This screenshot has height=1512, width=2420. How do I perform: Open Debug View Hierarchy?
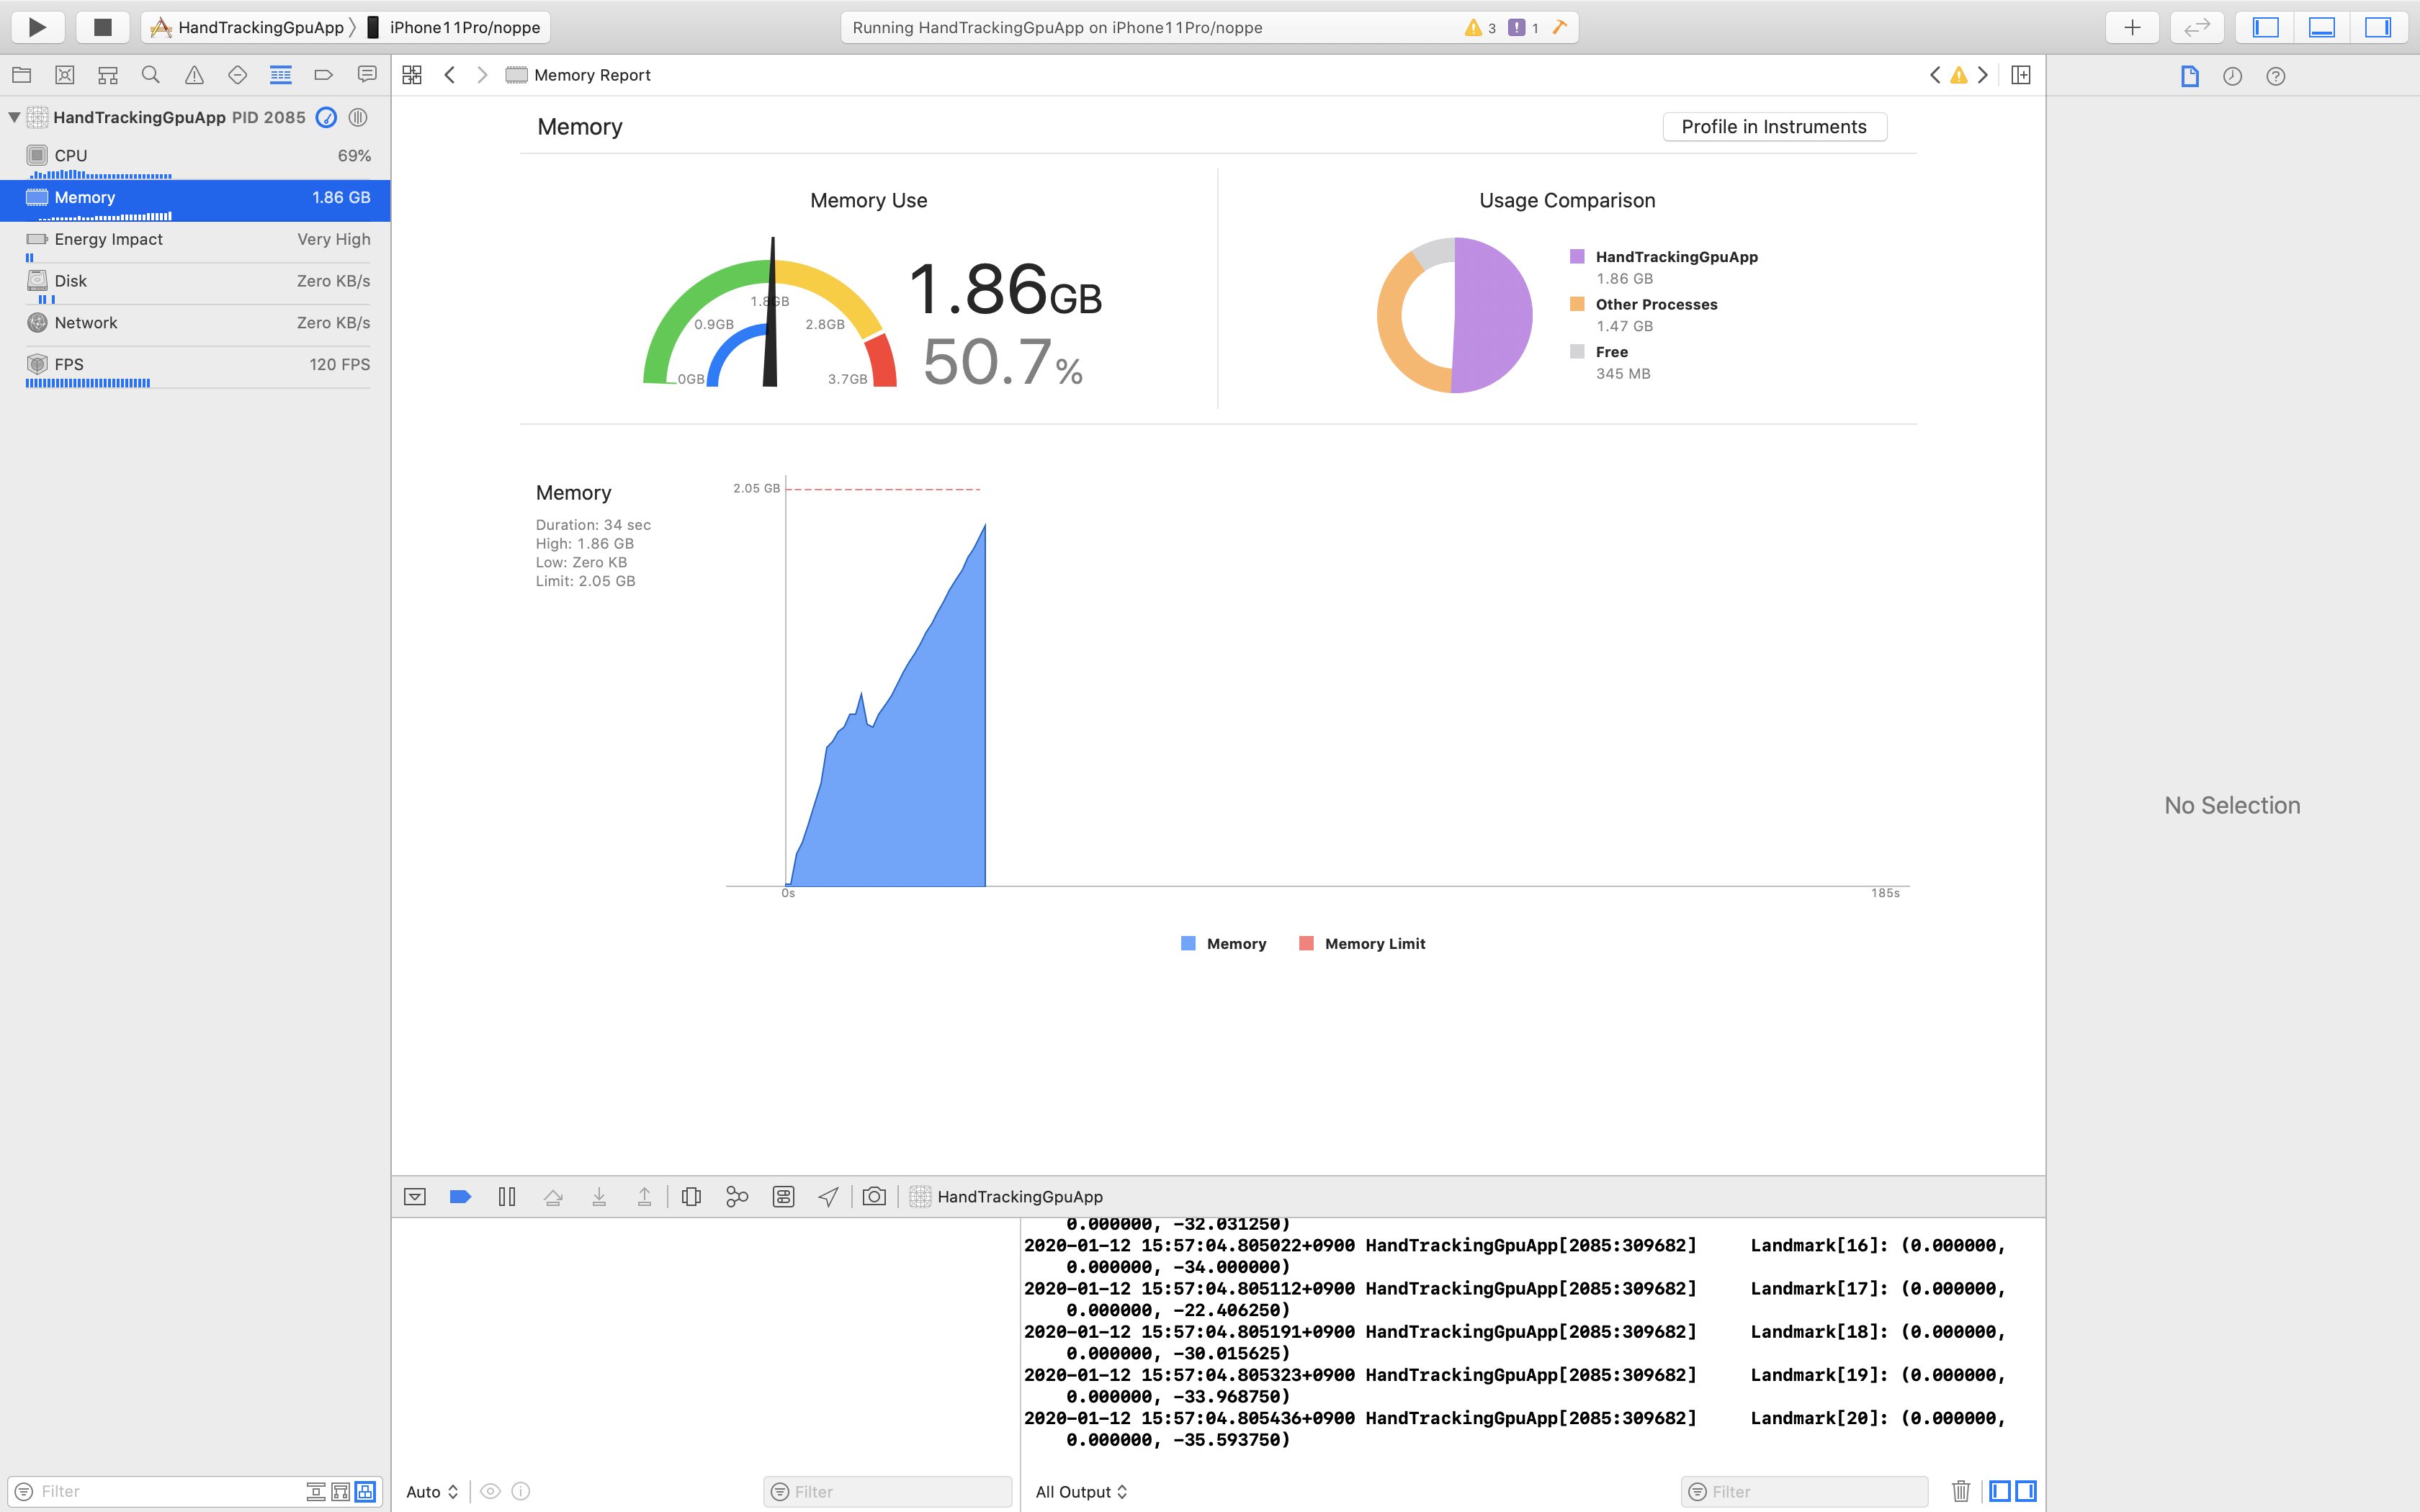coord(691,1197)
